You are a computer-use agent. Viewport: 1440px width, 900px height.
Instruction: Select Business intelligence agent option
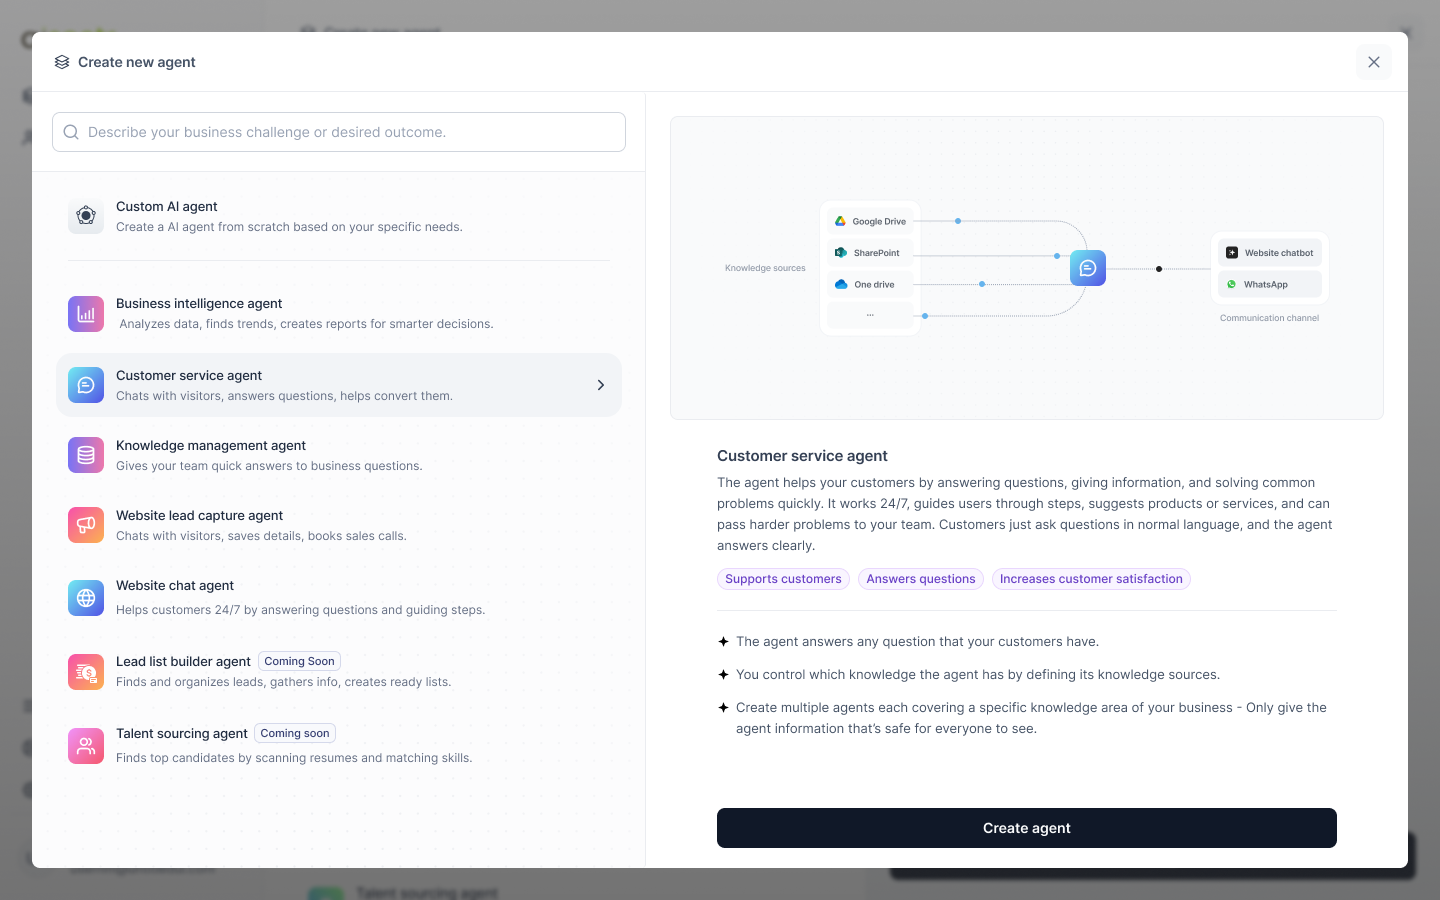339,314
